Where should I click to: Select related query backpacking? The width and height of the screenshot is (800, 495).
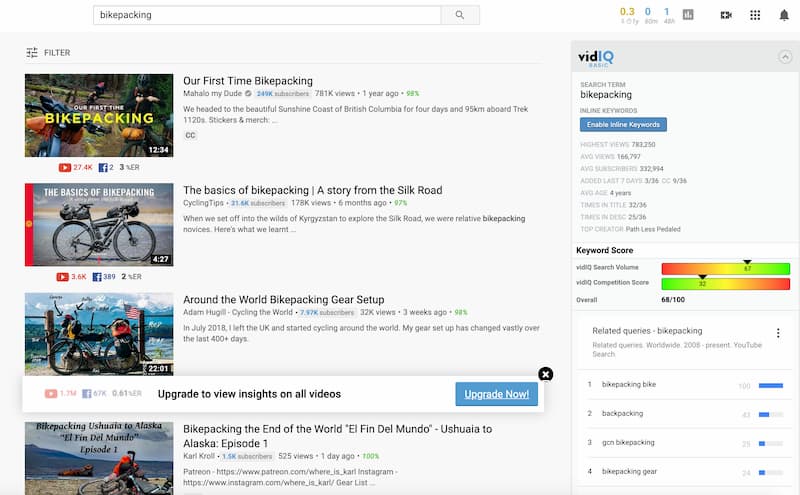(x=622, y=413)
